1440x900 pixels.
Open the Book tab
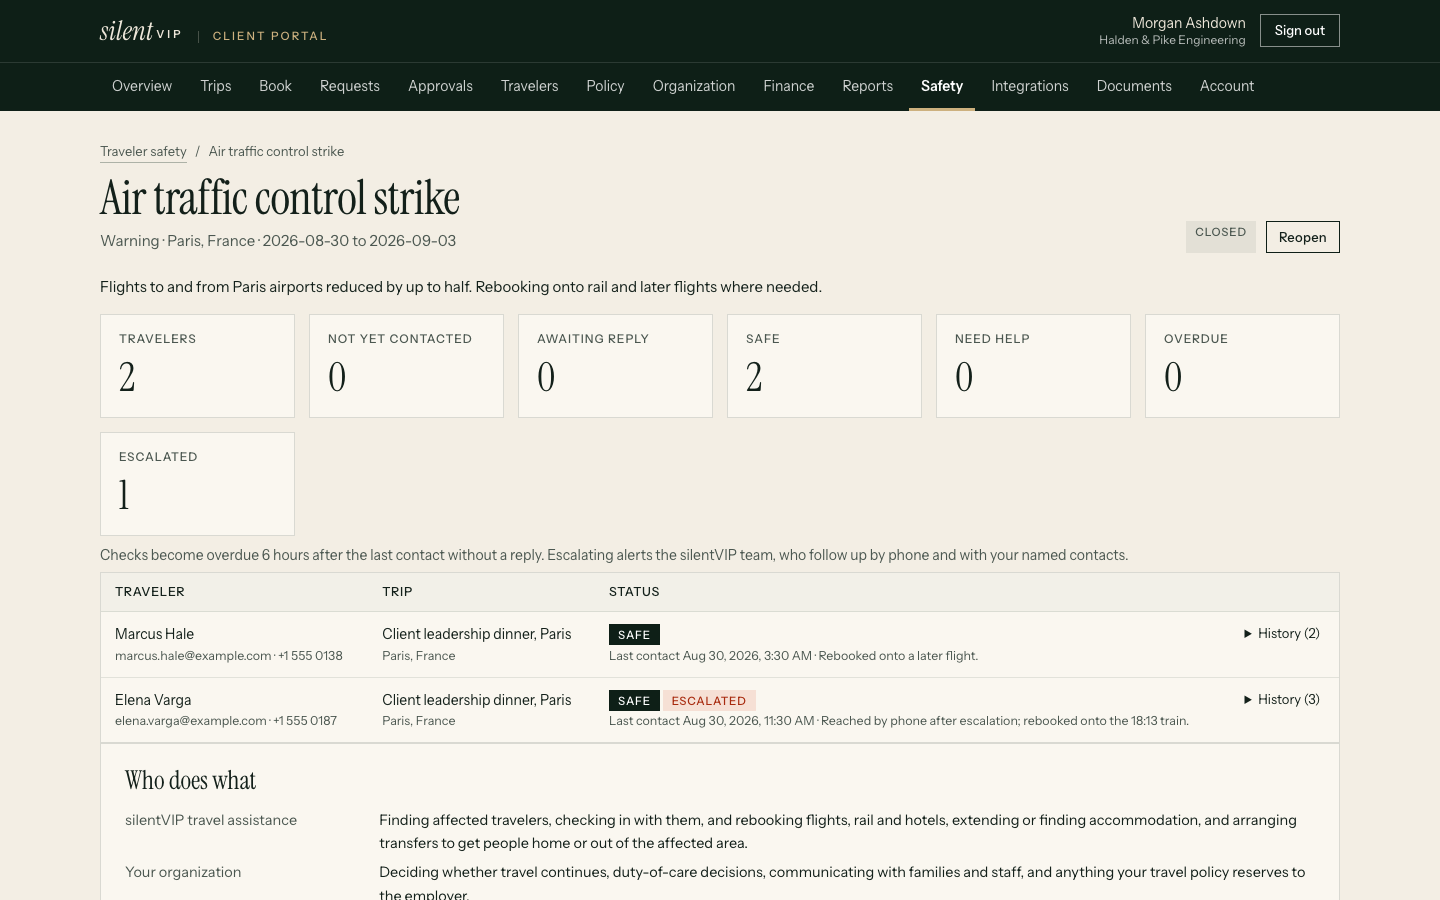tap(275, 86)
